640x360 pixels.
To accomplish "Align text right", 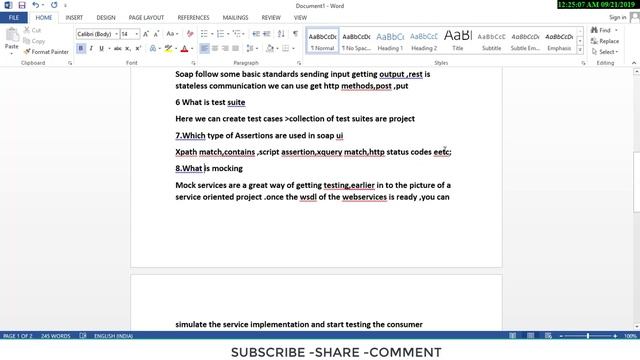I will [225, 49].
